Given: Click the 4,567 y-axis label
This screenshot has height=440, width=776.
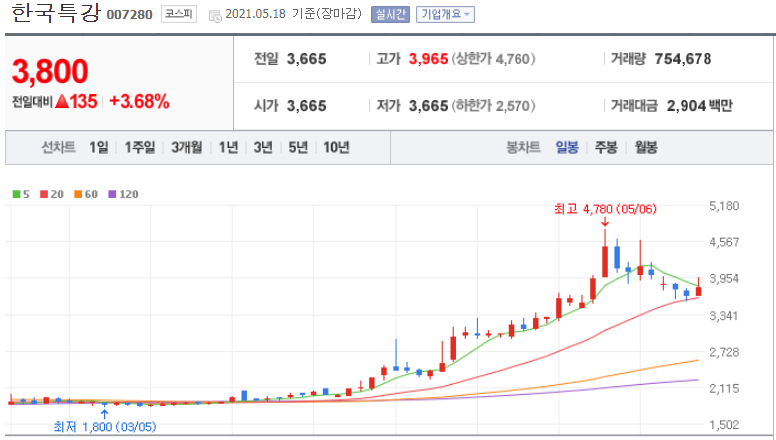Looking at the screenshot, I should 724,242.
